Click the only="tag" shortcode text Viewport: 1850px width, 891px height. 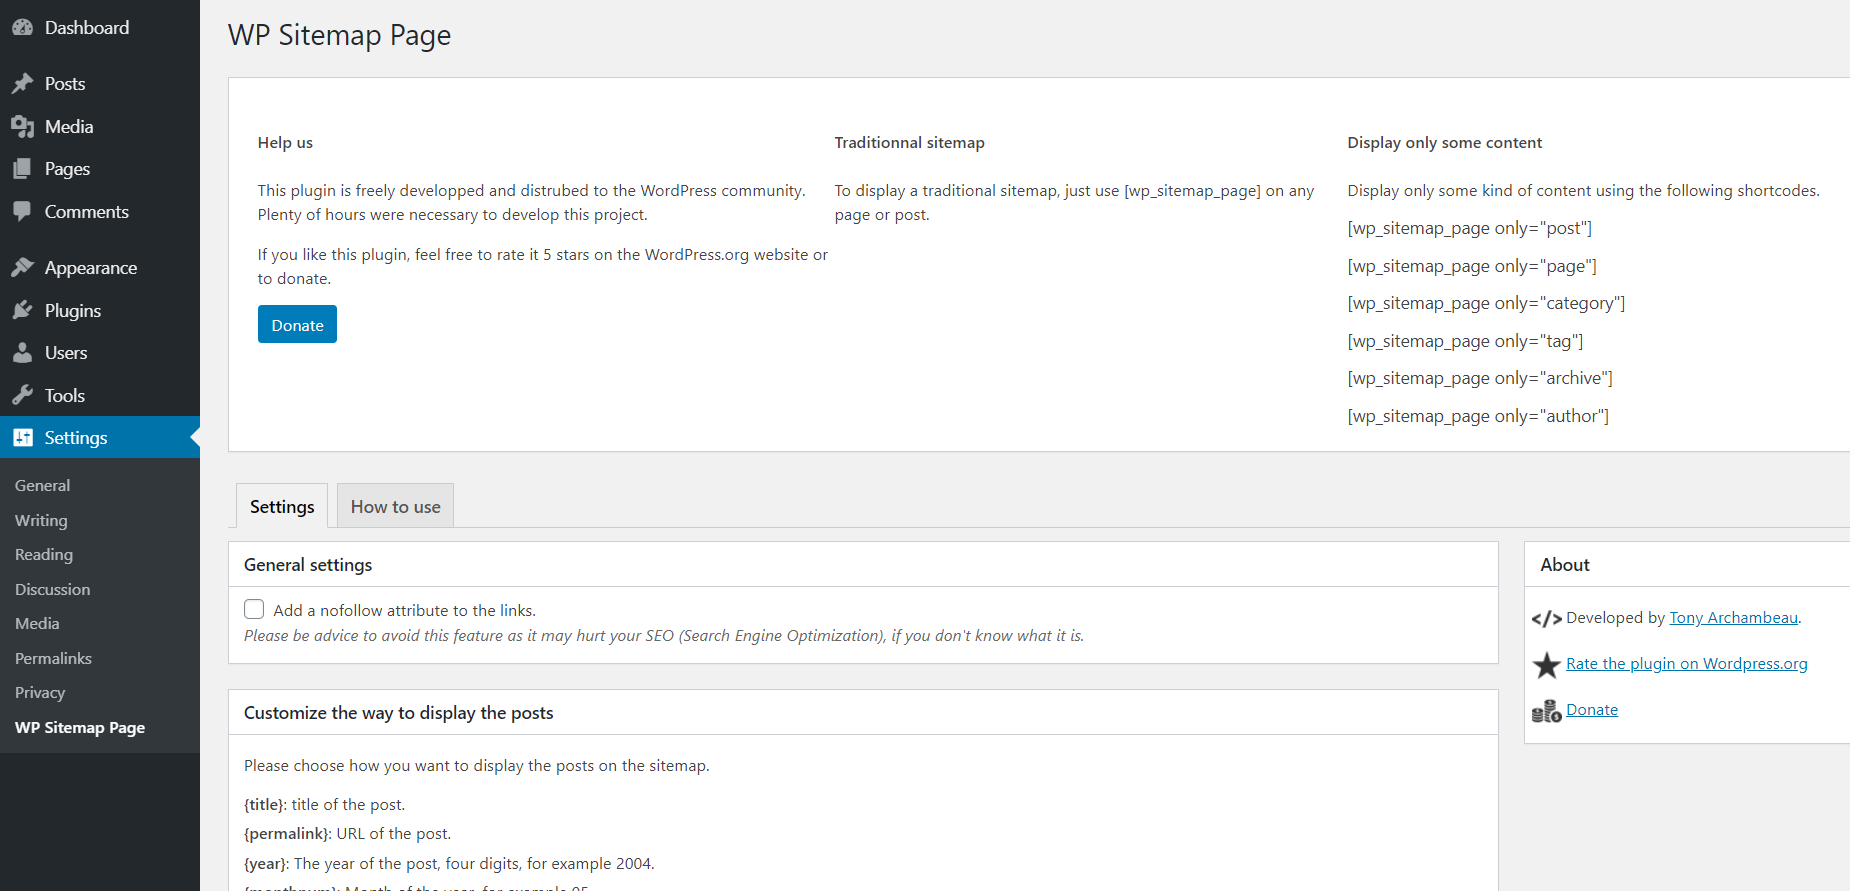pos(1465,341)
